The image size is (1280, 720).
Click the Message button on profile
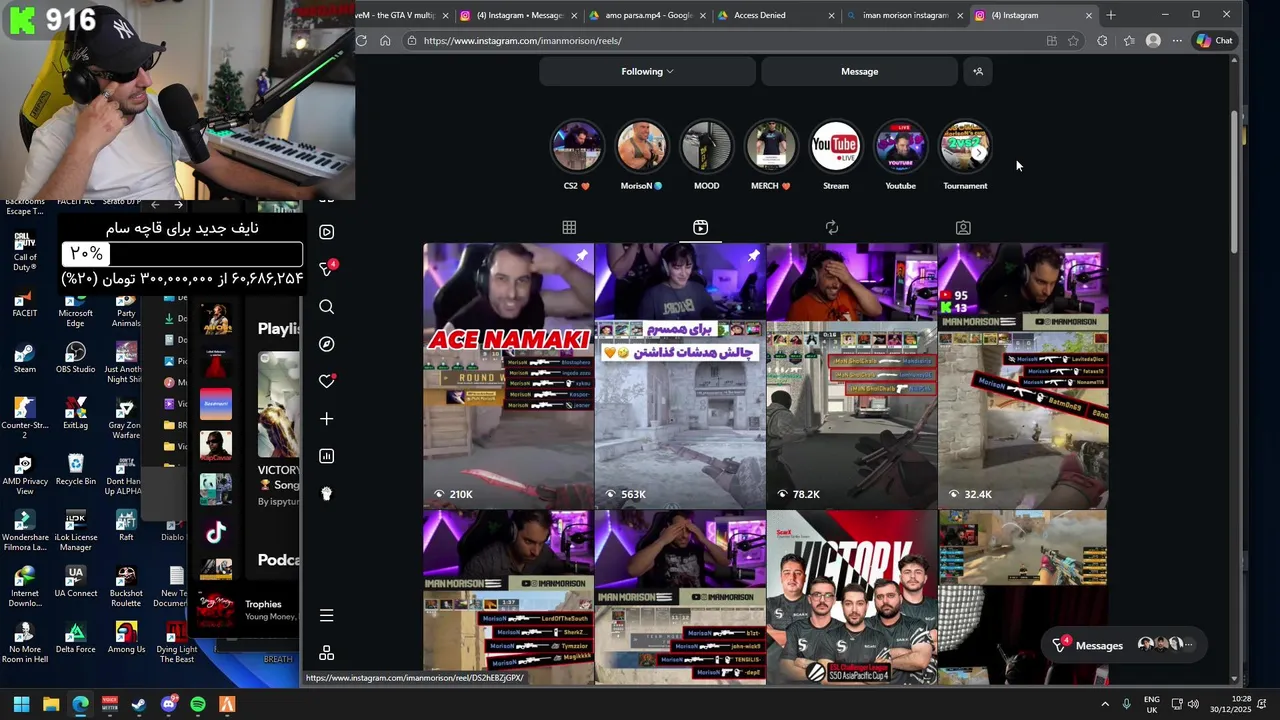point(859,71)
